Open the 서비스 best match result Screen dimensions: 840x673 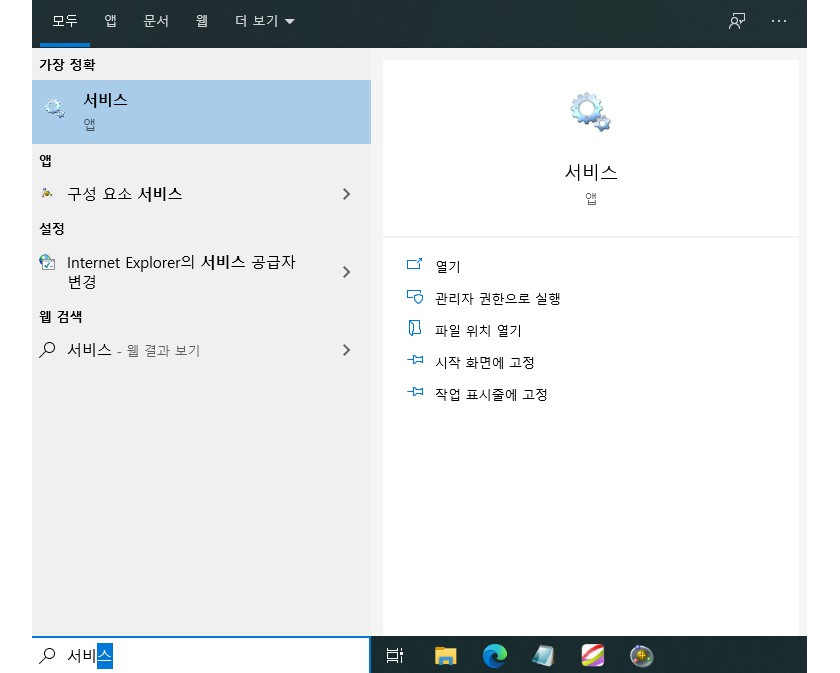pyautogui.click(x=201, y=112)
